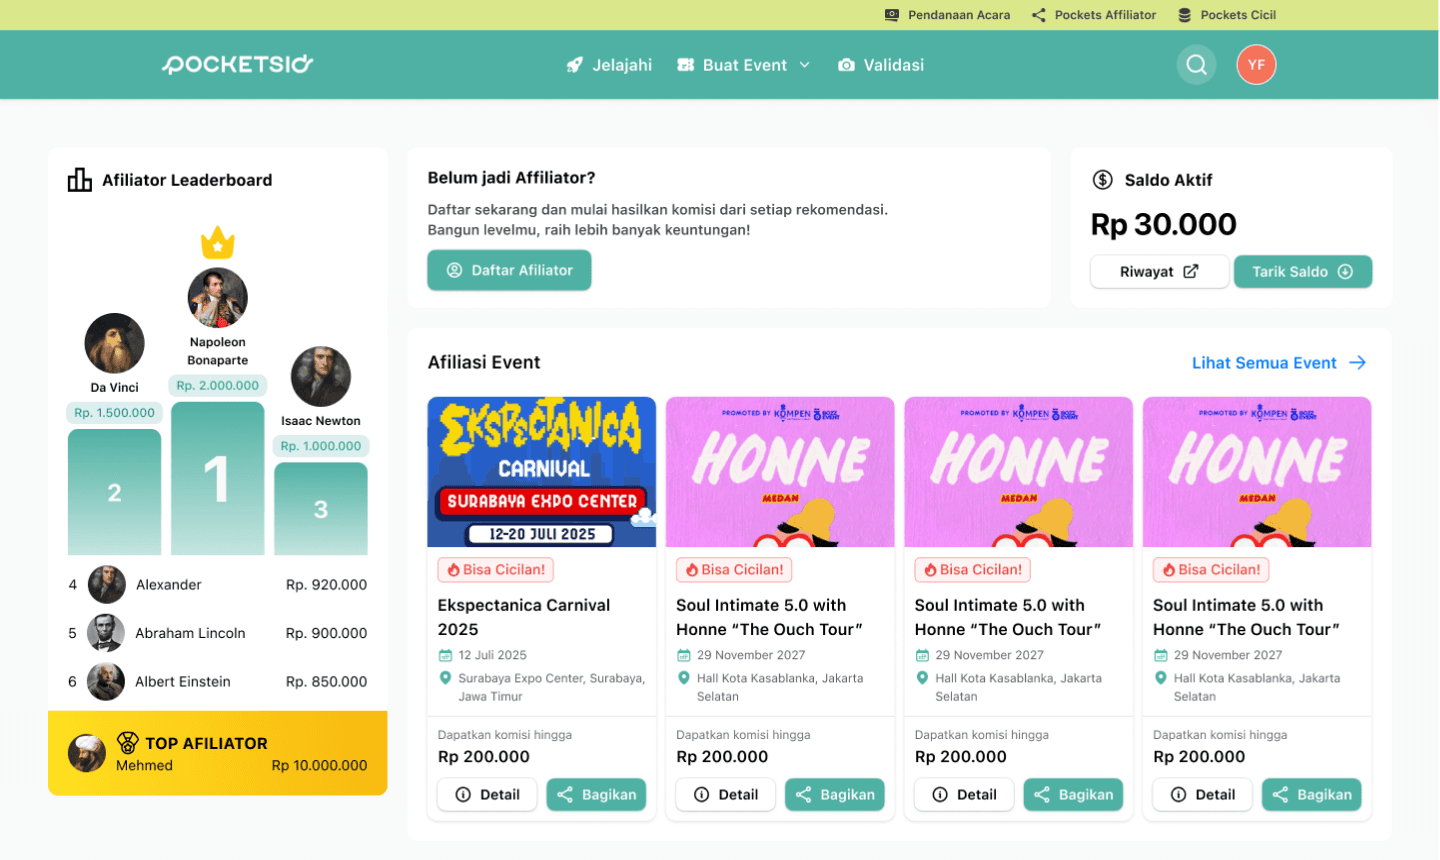Screen dimensions: 1440x860
Task: Click Detail on Ekspectanica Carnival card
Action: [x=487, y=795]
